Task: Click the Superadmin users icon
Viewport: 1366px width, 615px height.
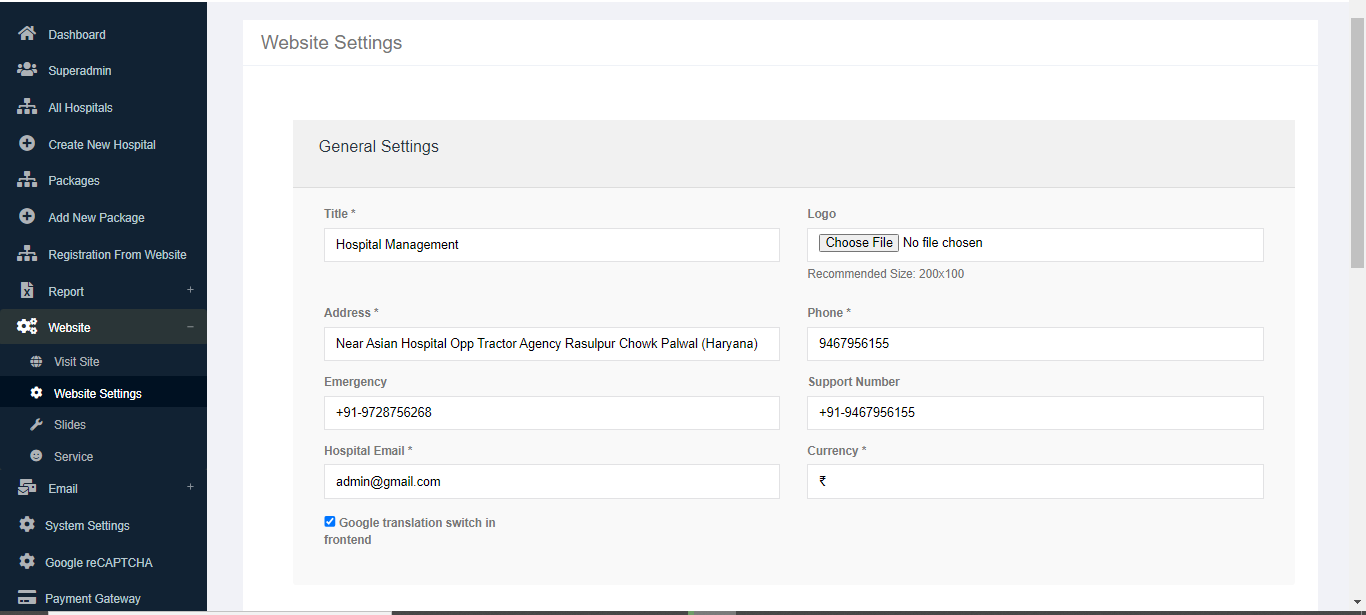Action: click(27, 70)
